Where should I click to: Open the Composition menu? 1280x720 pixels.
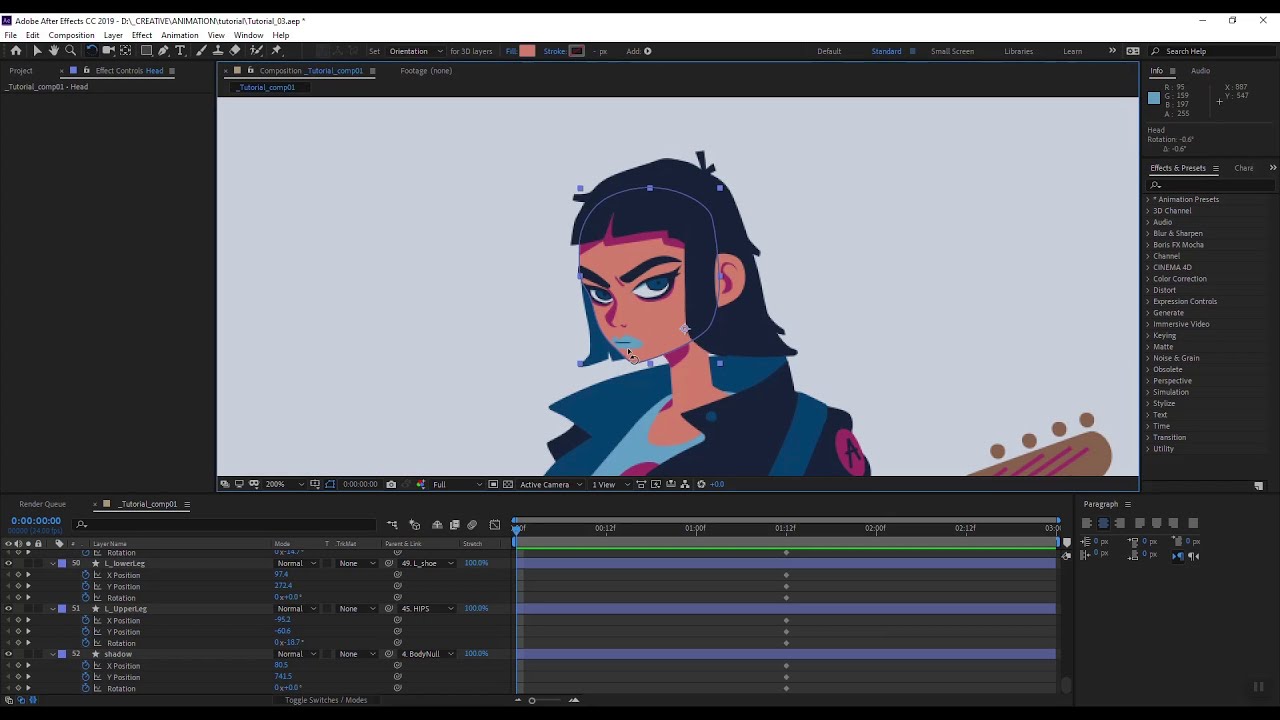tap(71, 35)
